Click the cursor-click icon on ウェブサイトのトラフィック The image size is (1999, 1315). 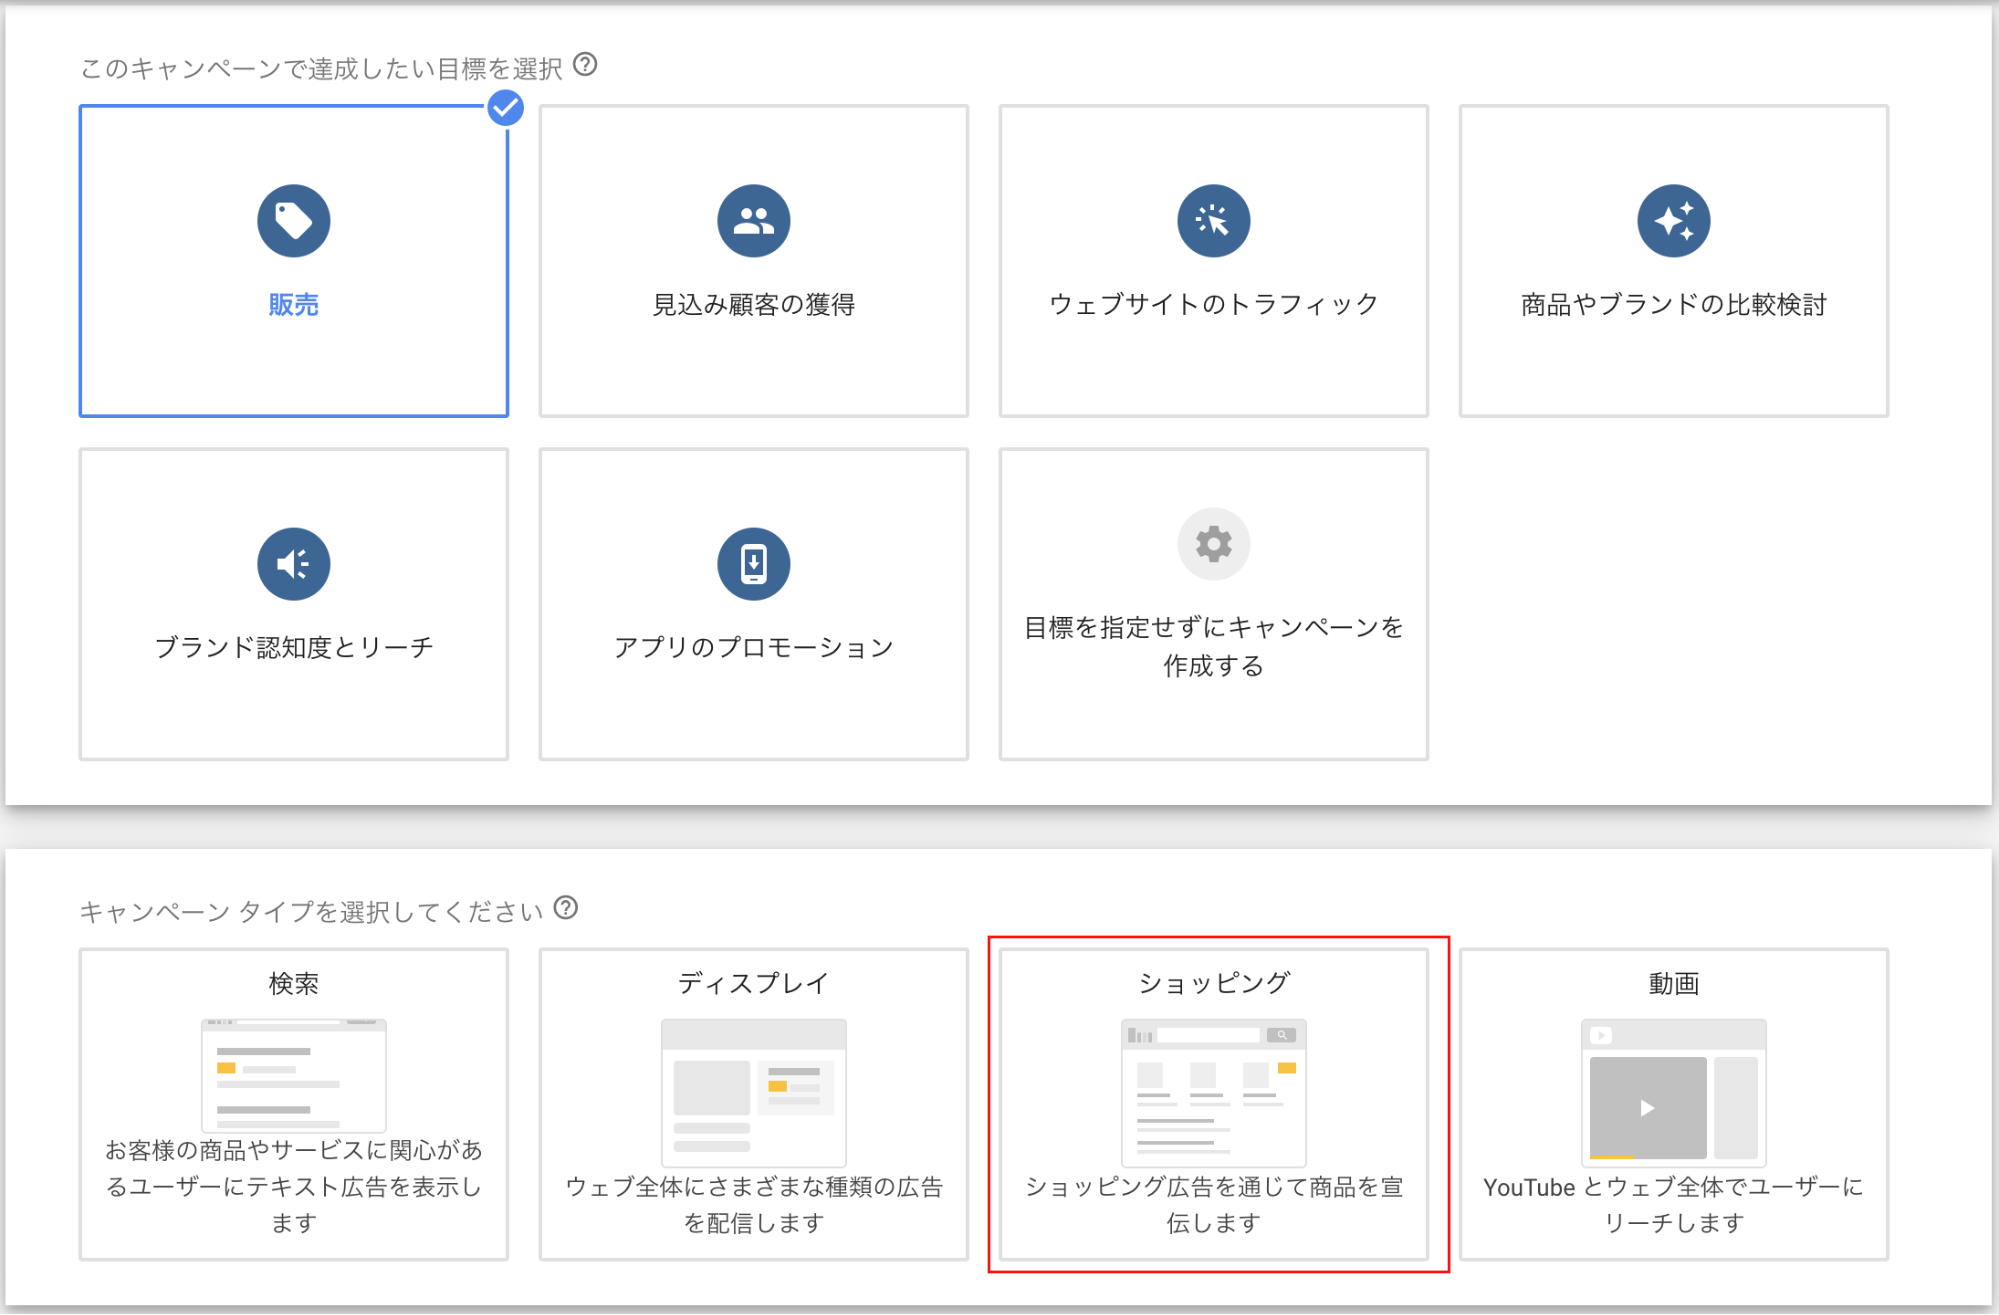1213,220
